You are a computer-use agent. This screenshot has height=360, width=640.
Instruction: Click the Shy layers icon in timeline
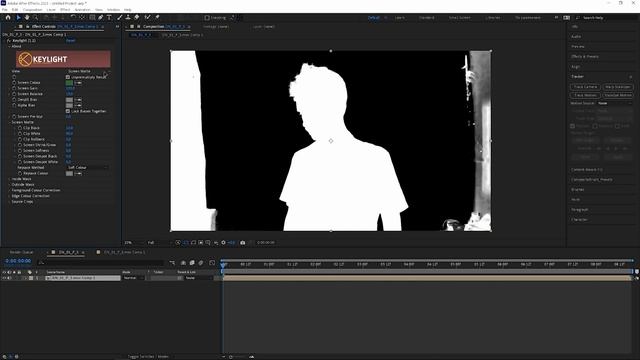[183, 263]
